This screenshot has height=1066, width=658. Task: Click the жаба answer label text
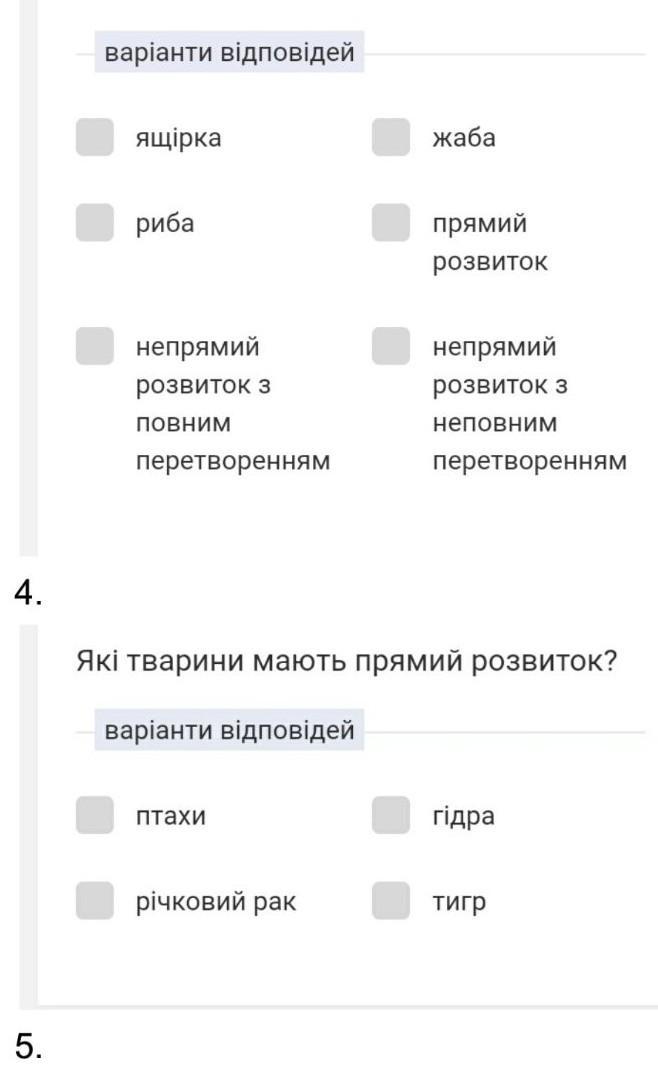click(x=463, y=138)
